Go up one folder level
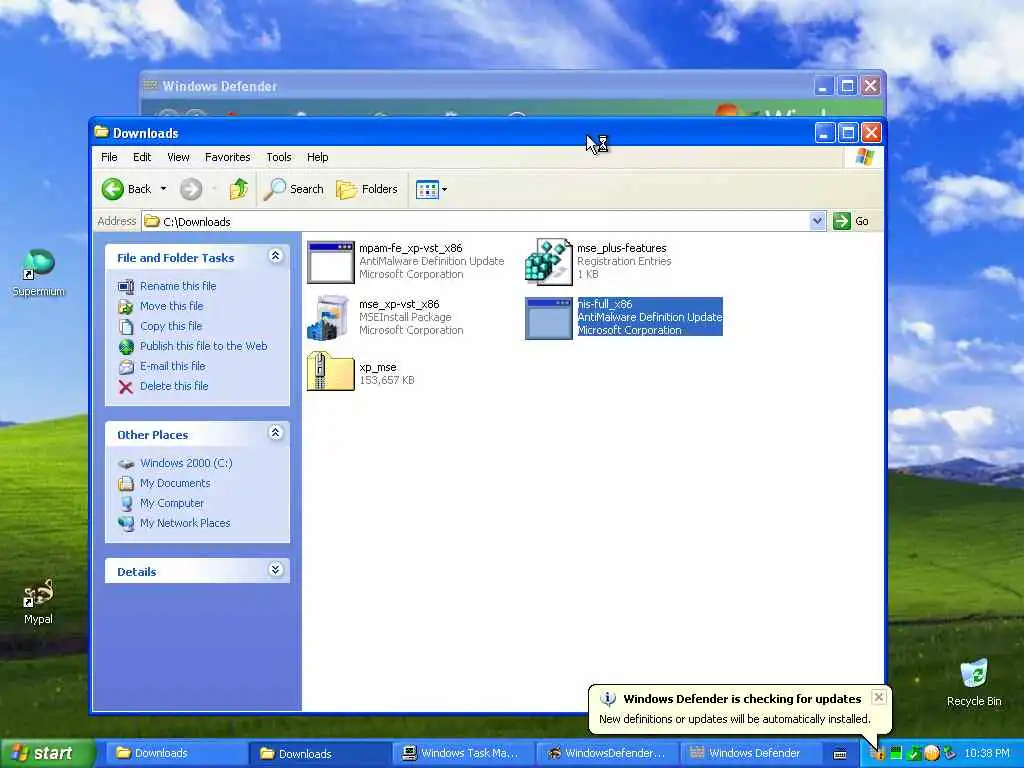1024x768 pixels. tap(238, 189)
